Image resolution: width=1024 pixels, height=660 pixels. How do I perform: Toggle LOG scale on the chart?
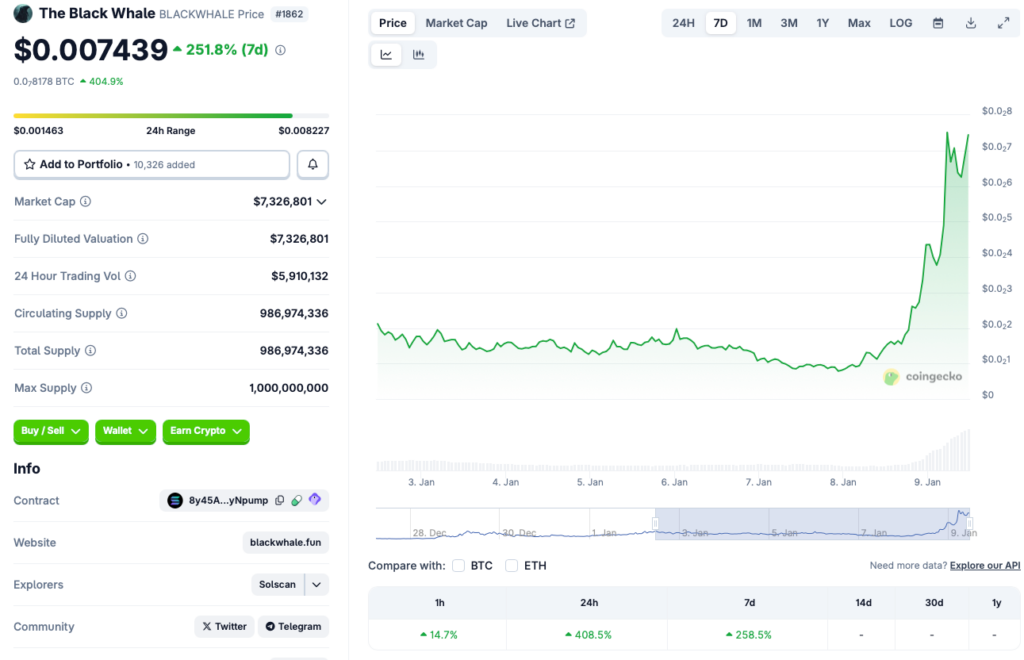coord(901,23)
